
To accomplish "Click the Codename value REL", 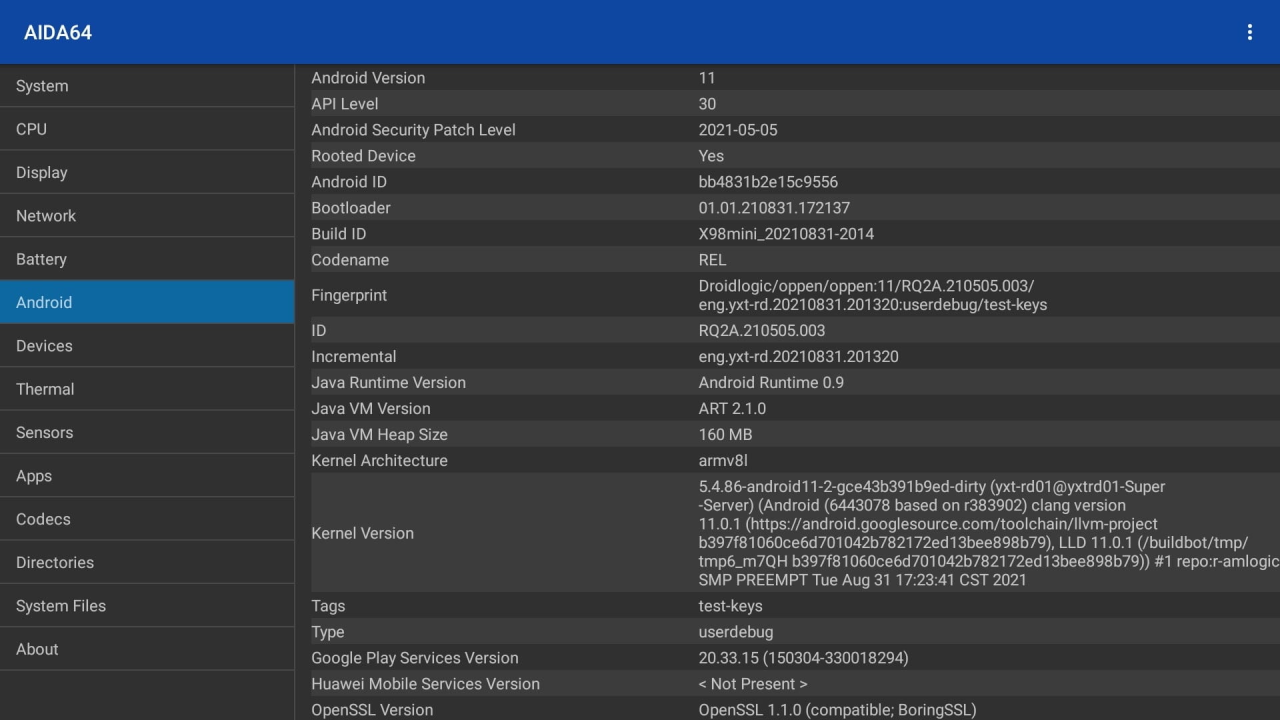I will click(712, 260).
